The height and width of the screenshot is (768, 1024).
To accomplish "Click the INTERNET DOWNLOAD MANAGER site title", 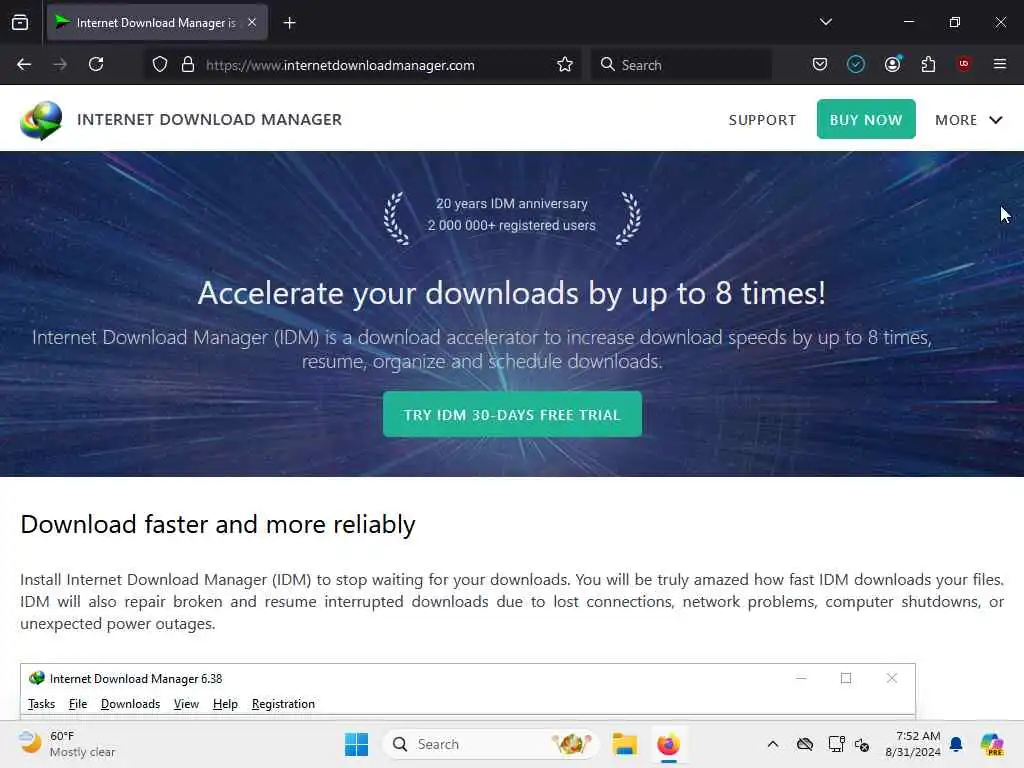I will [x=210, y=120].
